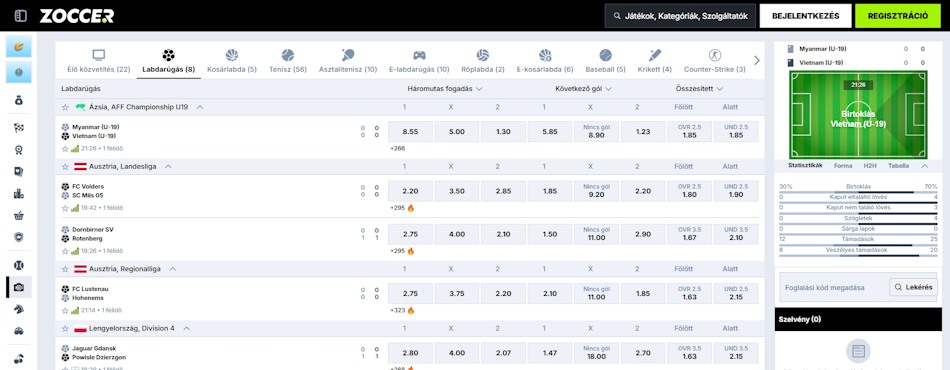This screenshot has height=370, width=950.
Task: Open the Összesített market dropdown
Action: [699, 88]
